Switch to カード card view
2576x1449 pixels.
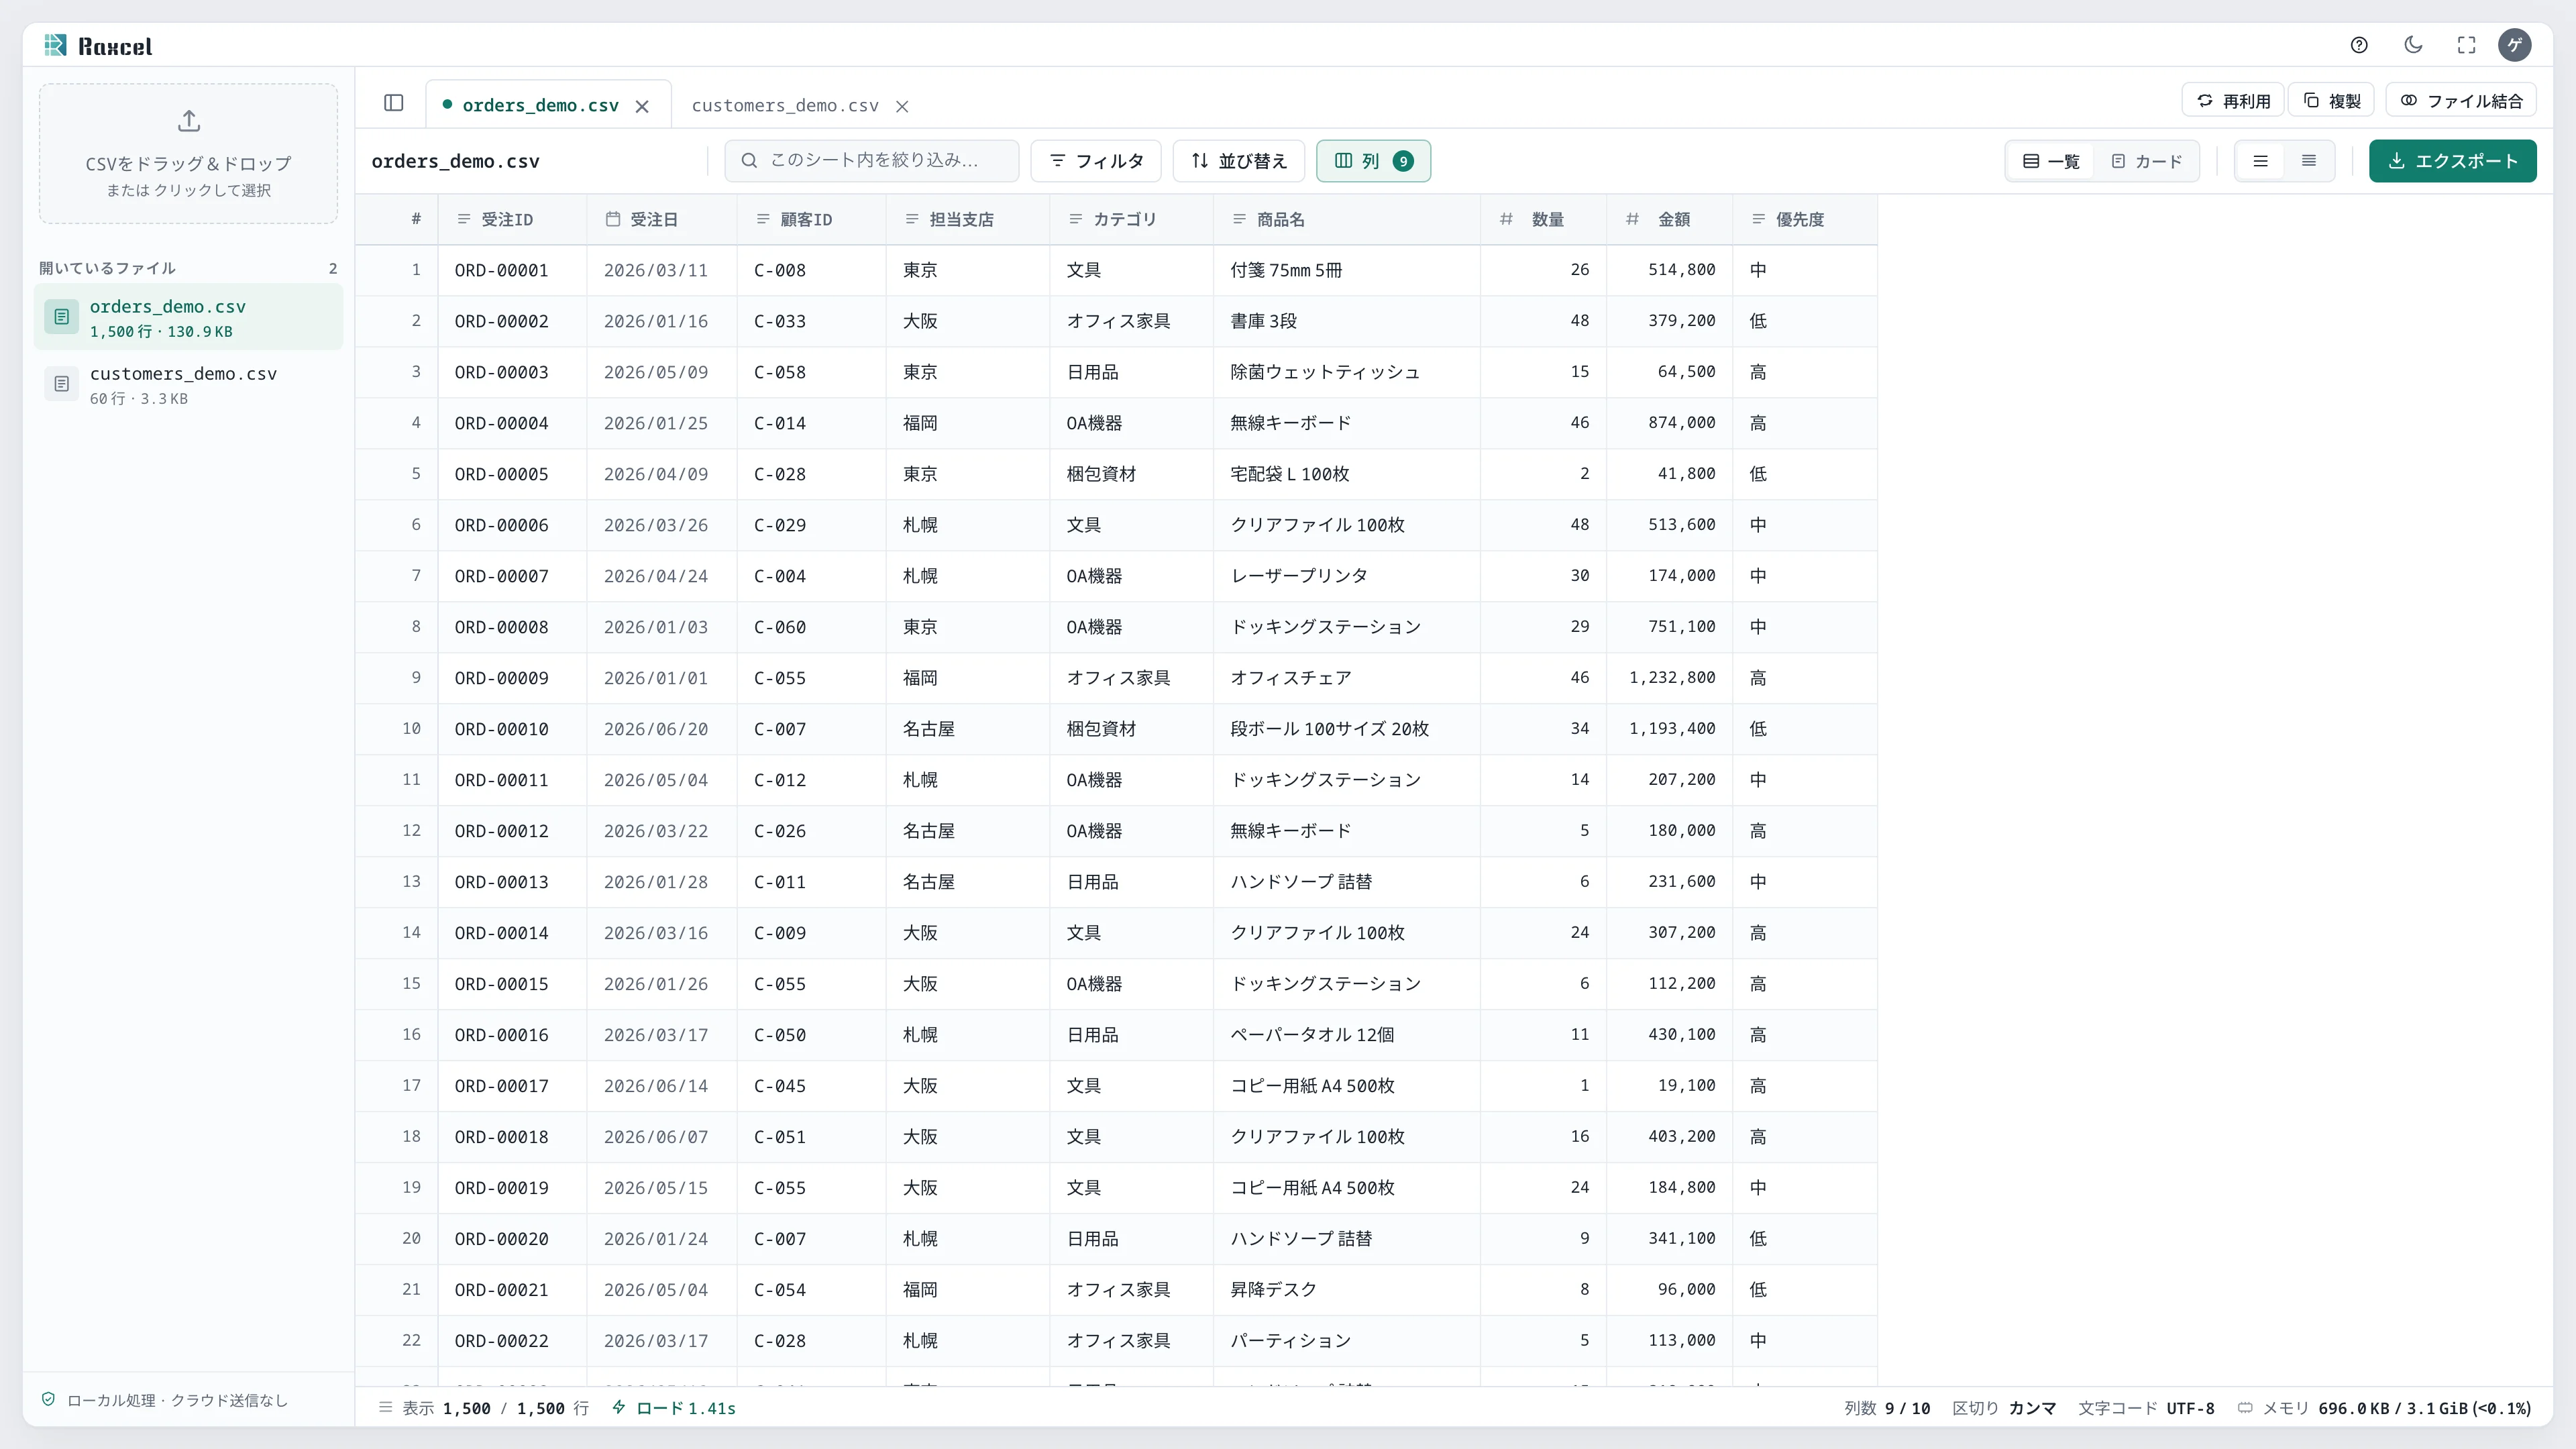pos(2146,161)
